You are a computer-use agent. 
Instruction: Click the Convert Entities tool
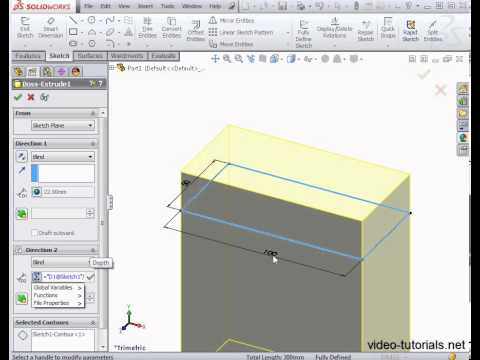[172, 28]
